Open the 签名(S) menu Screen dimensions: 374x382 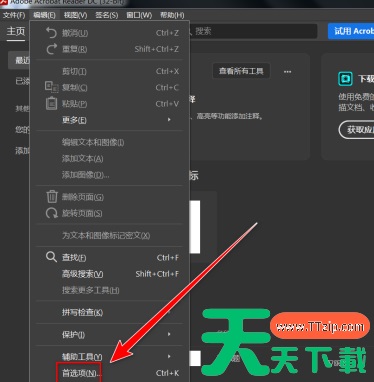click(x=107, y=15)
